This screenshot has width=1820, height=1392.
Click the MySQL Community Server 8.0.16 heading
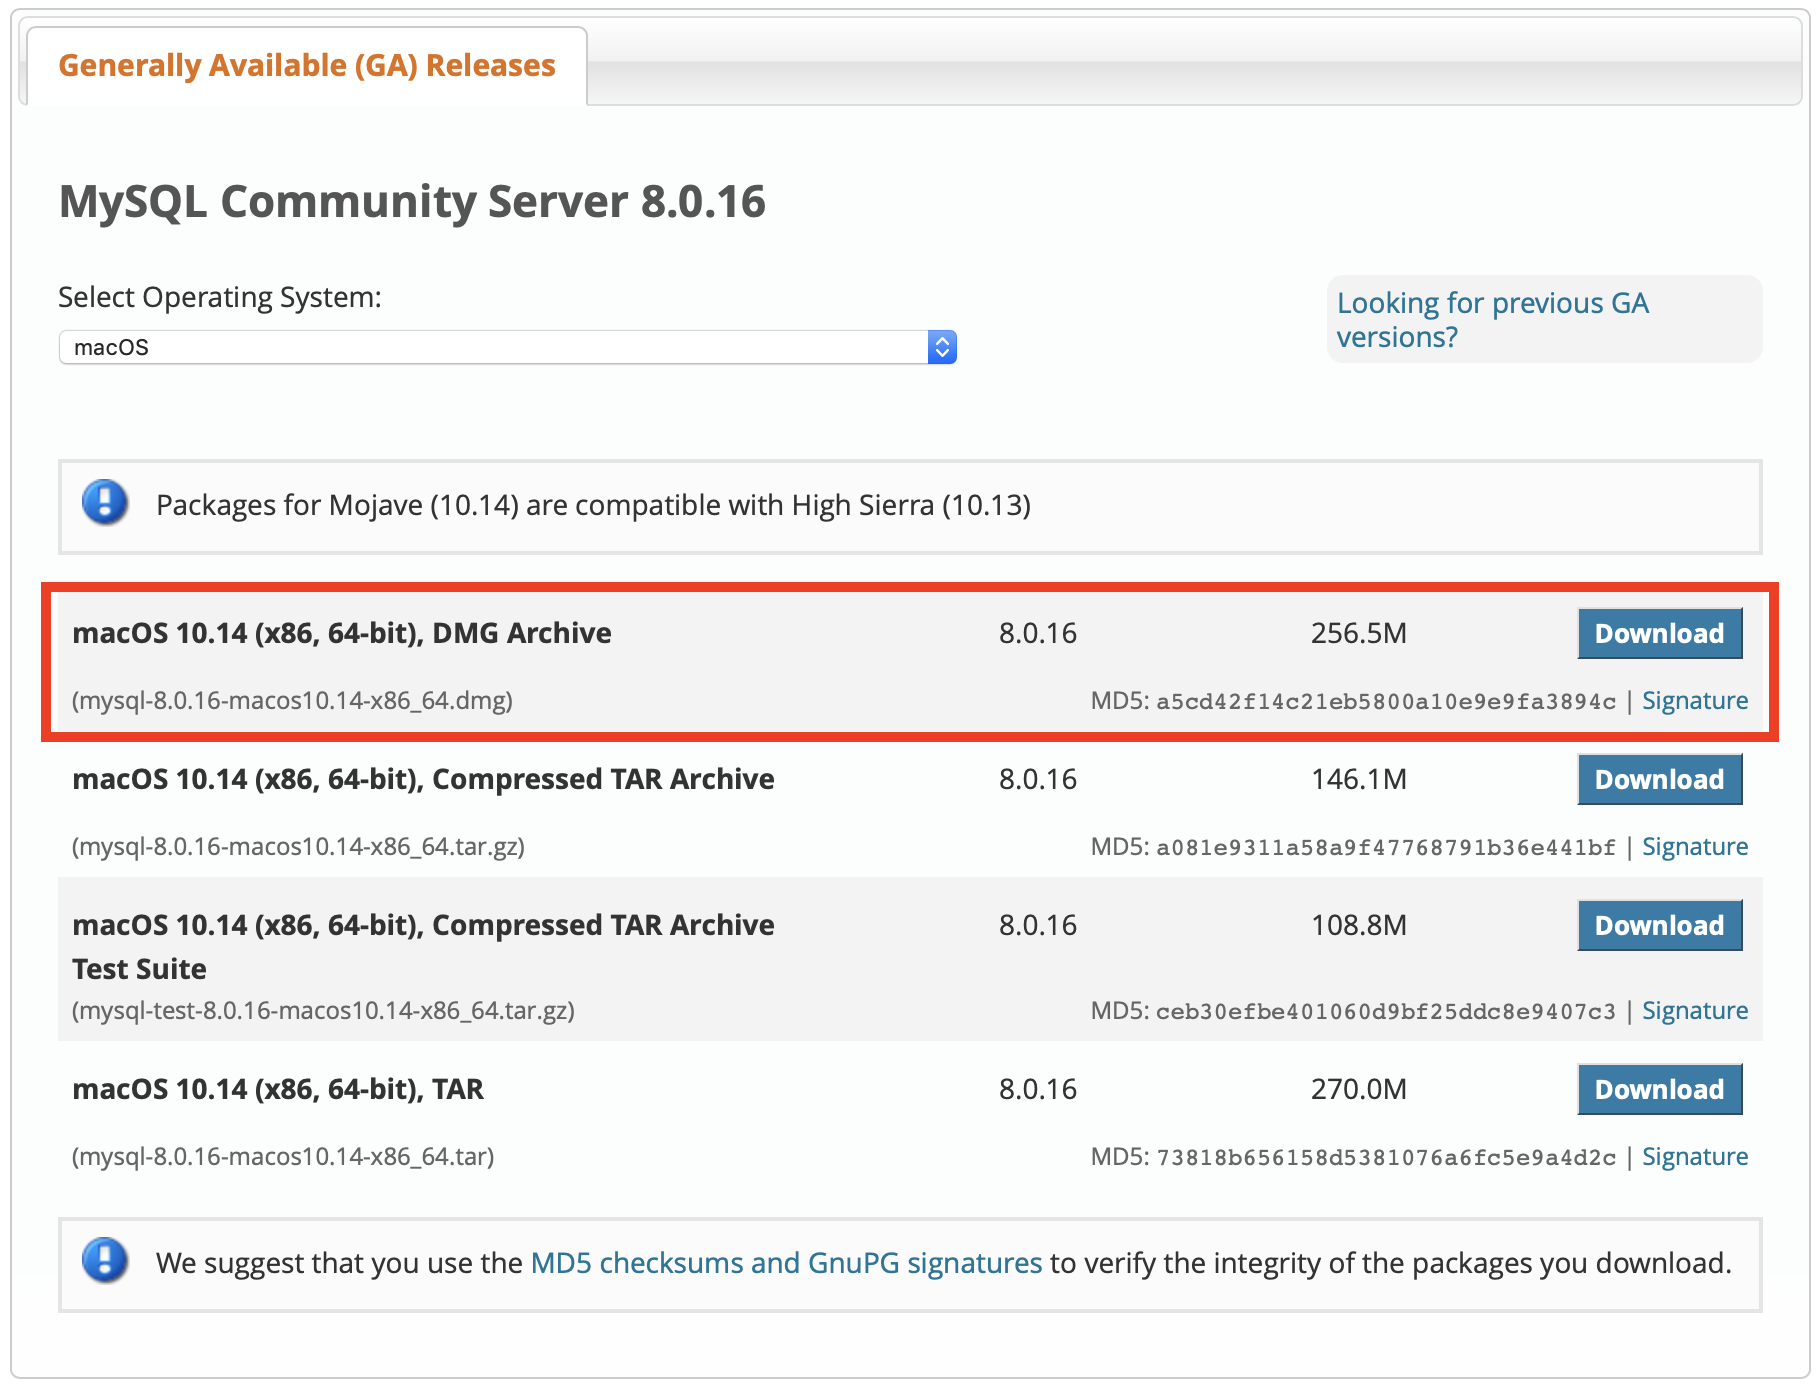[x=412, y=201]
